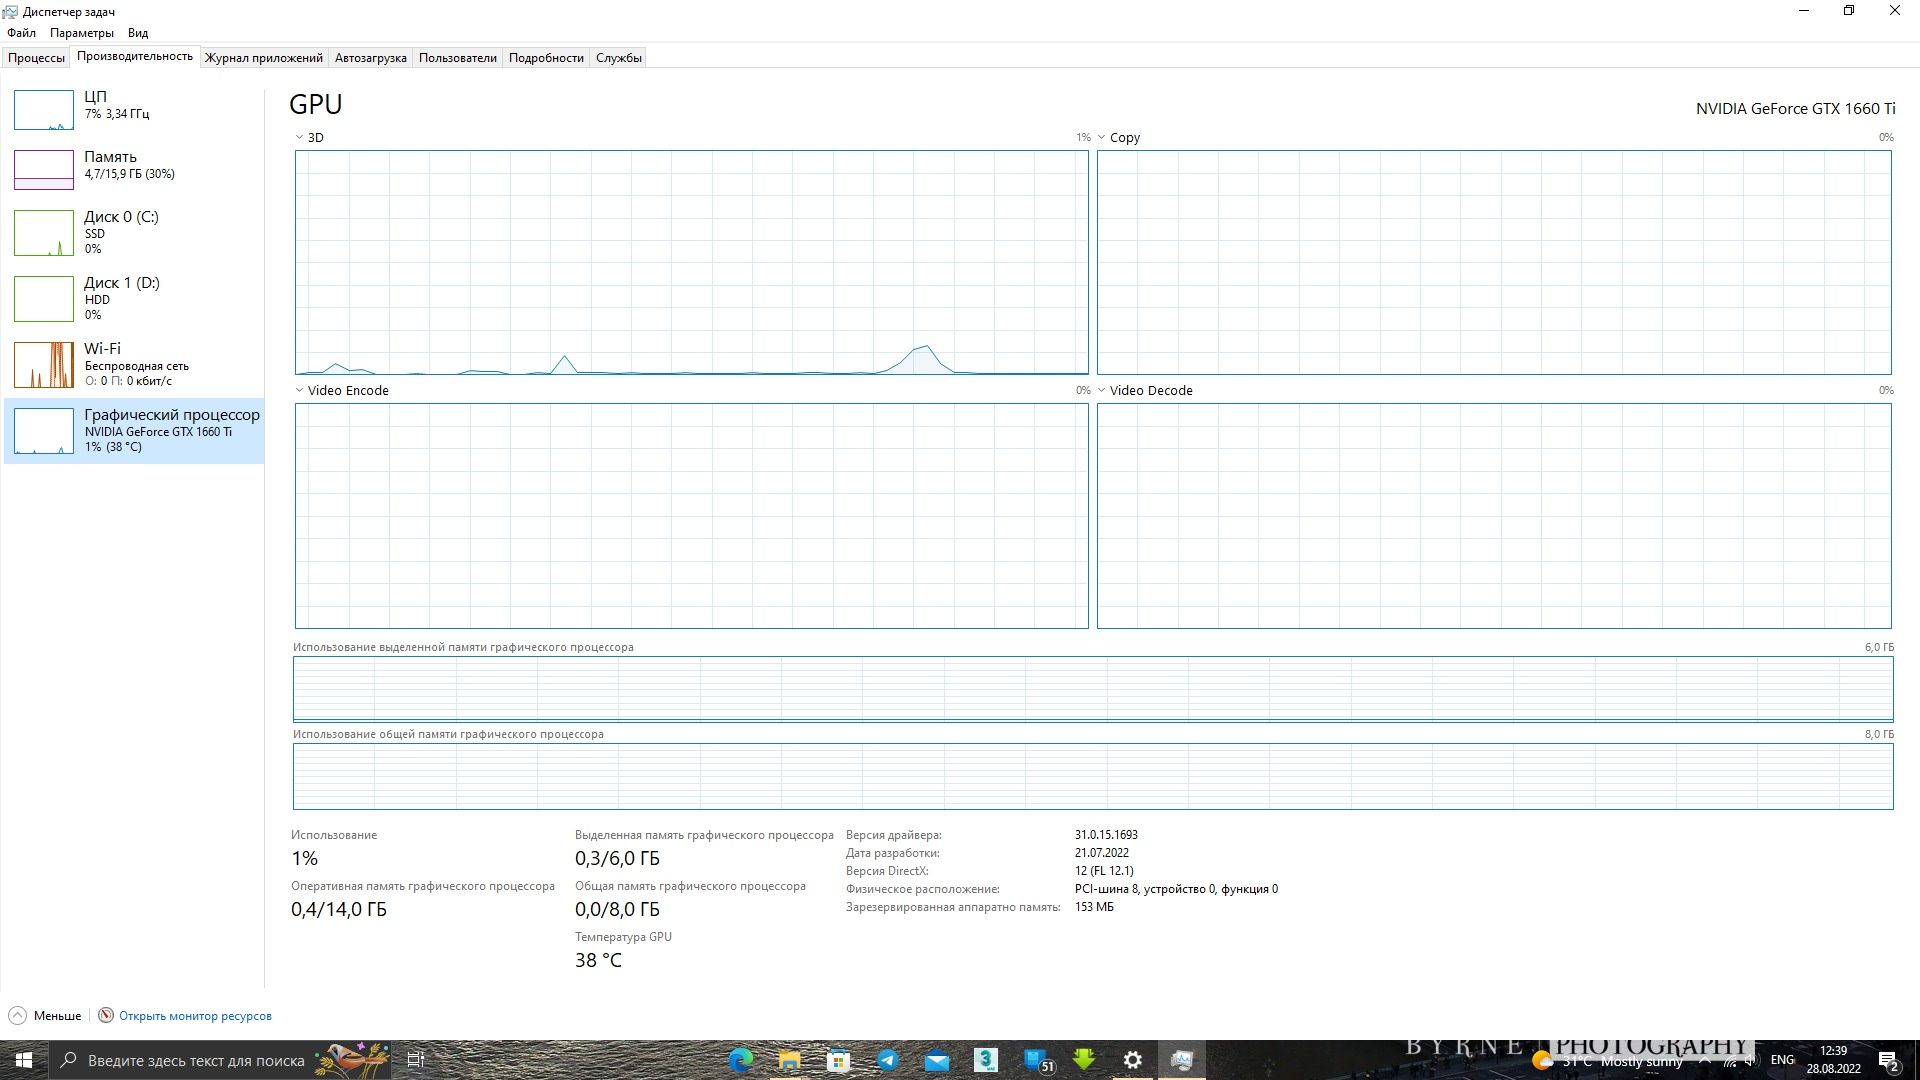Click the dedicated GPU memory usage graph
The width and height of the screenshot is (1920, 1080).
coord(1093,689)
